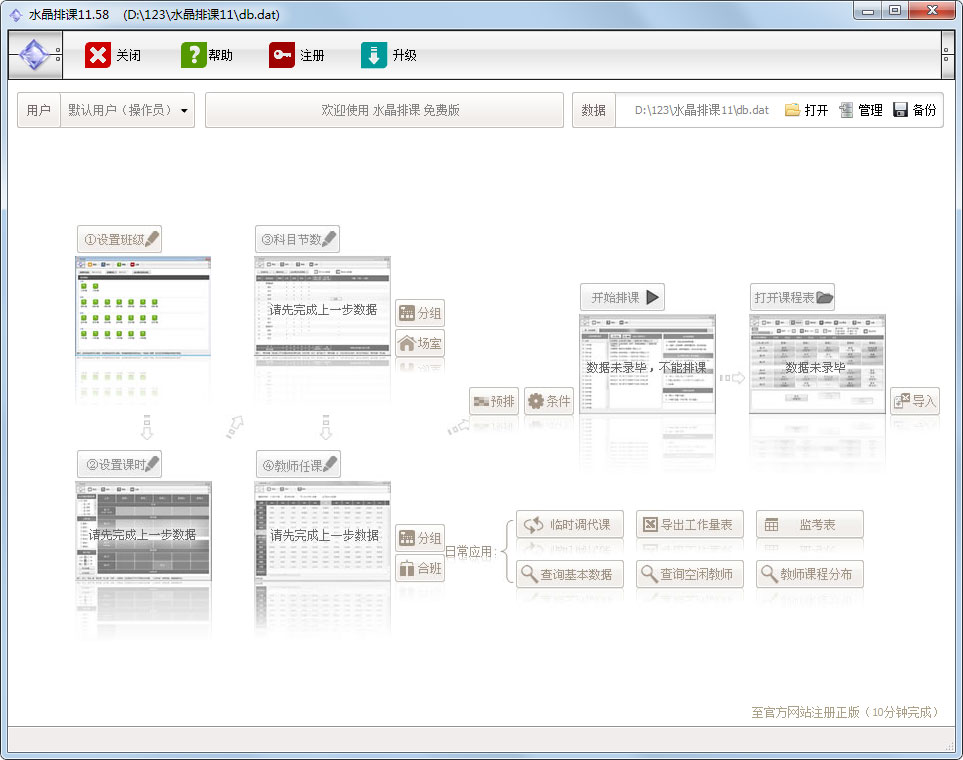Click 开始排课 start scheduling button
The image size is (963, 760).
[x=623, y=297]
